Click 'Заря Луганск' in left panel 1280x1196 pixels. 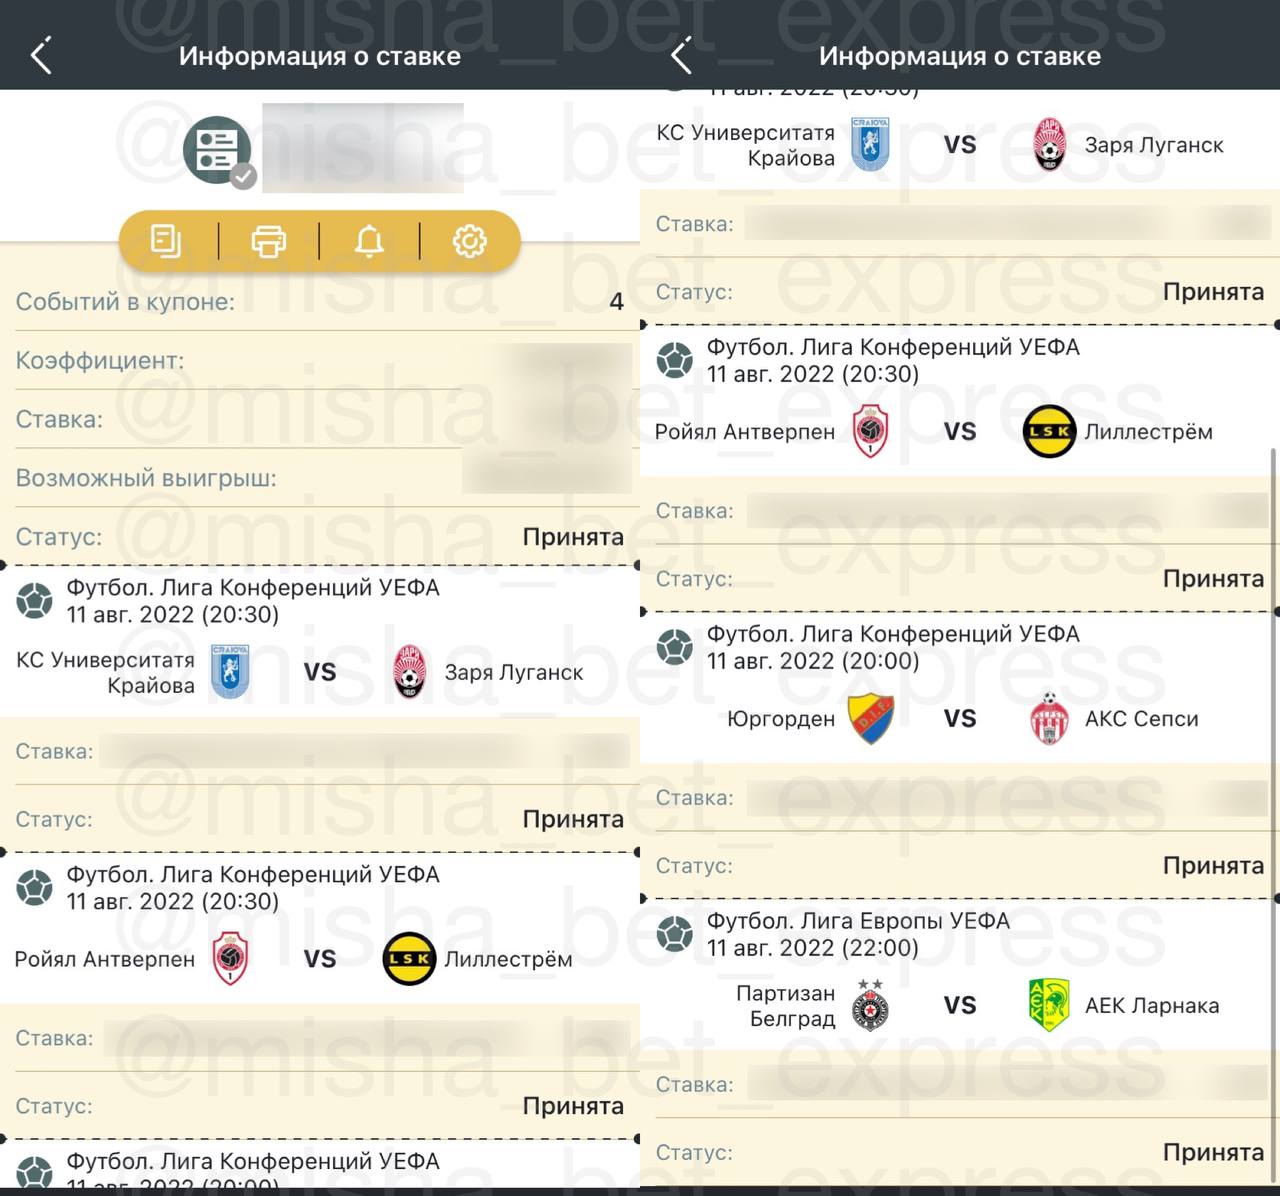tap(514, 672)
